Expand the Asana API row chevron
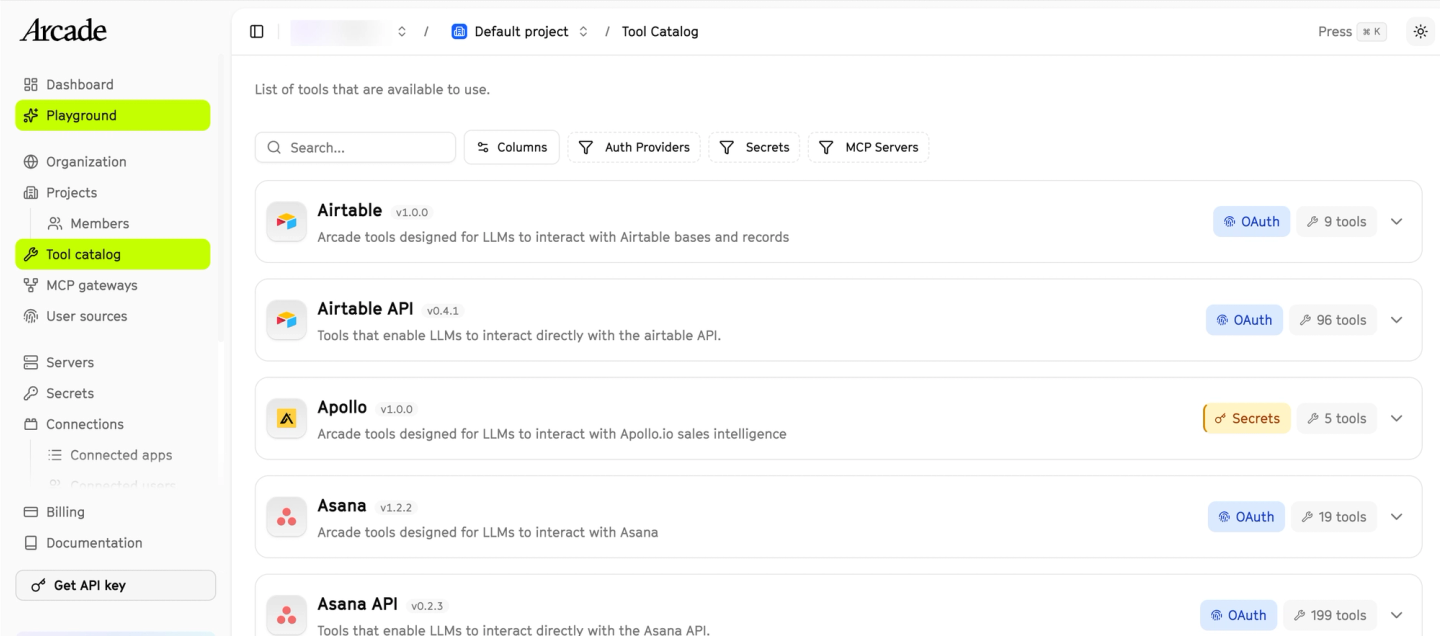Image resolution: width=1440 pixels, height=636 pixels. coord(1397,615)
